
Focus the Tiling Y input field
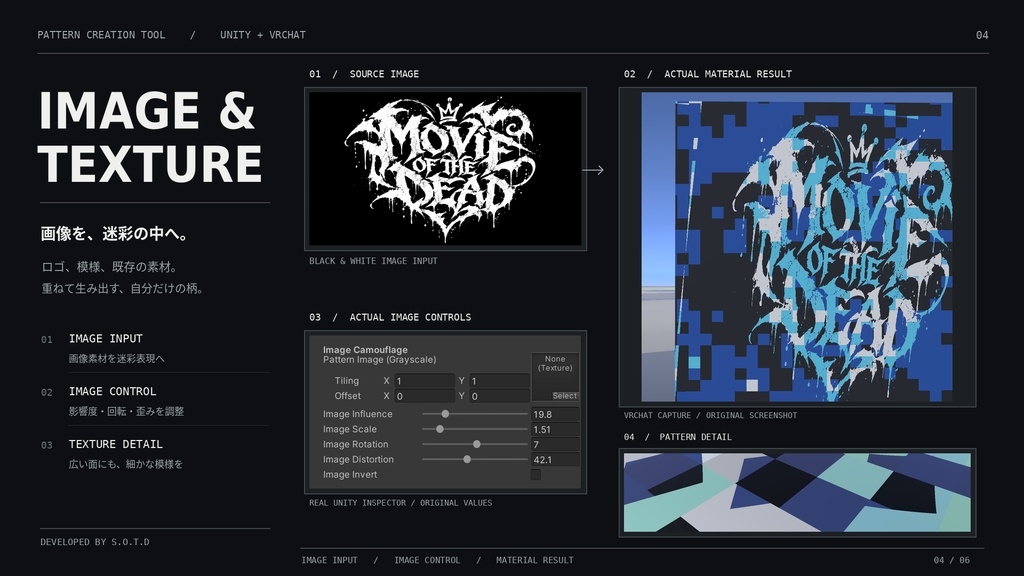coord(499,381)
